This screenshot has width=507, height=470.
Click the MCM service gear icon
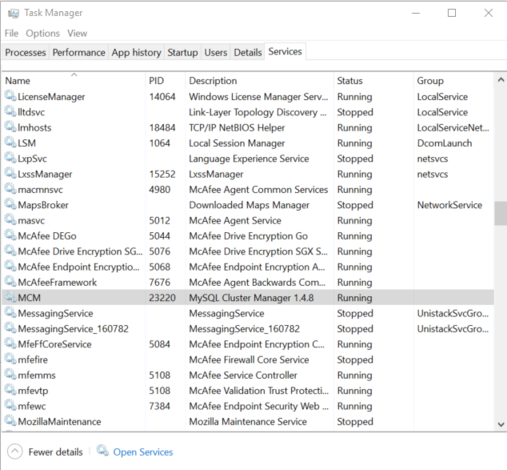coord(10,297)
